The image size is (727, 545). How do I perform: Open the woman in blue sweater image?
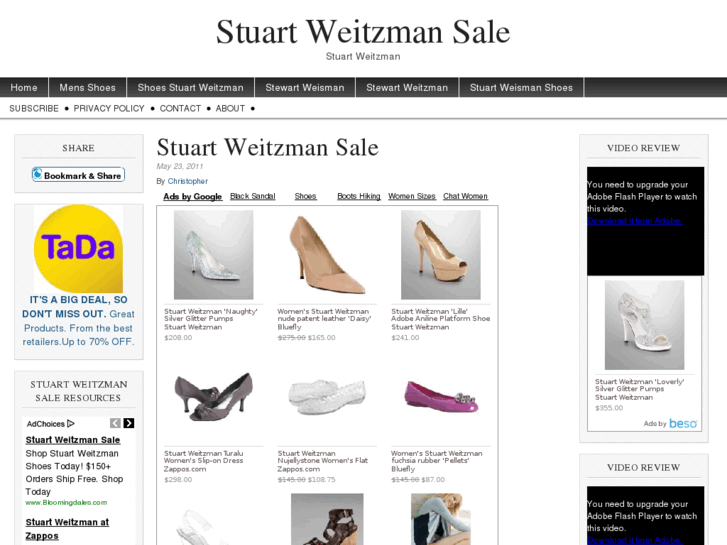440,519
